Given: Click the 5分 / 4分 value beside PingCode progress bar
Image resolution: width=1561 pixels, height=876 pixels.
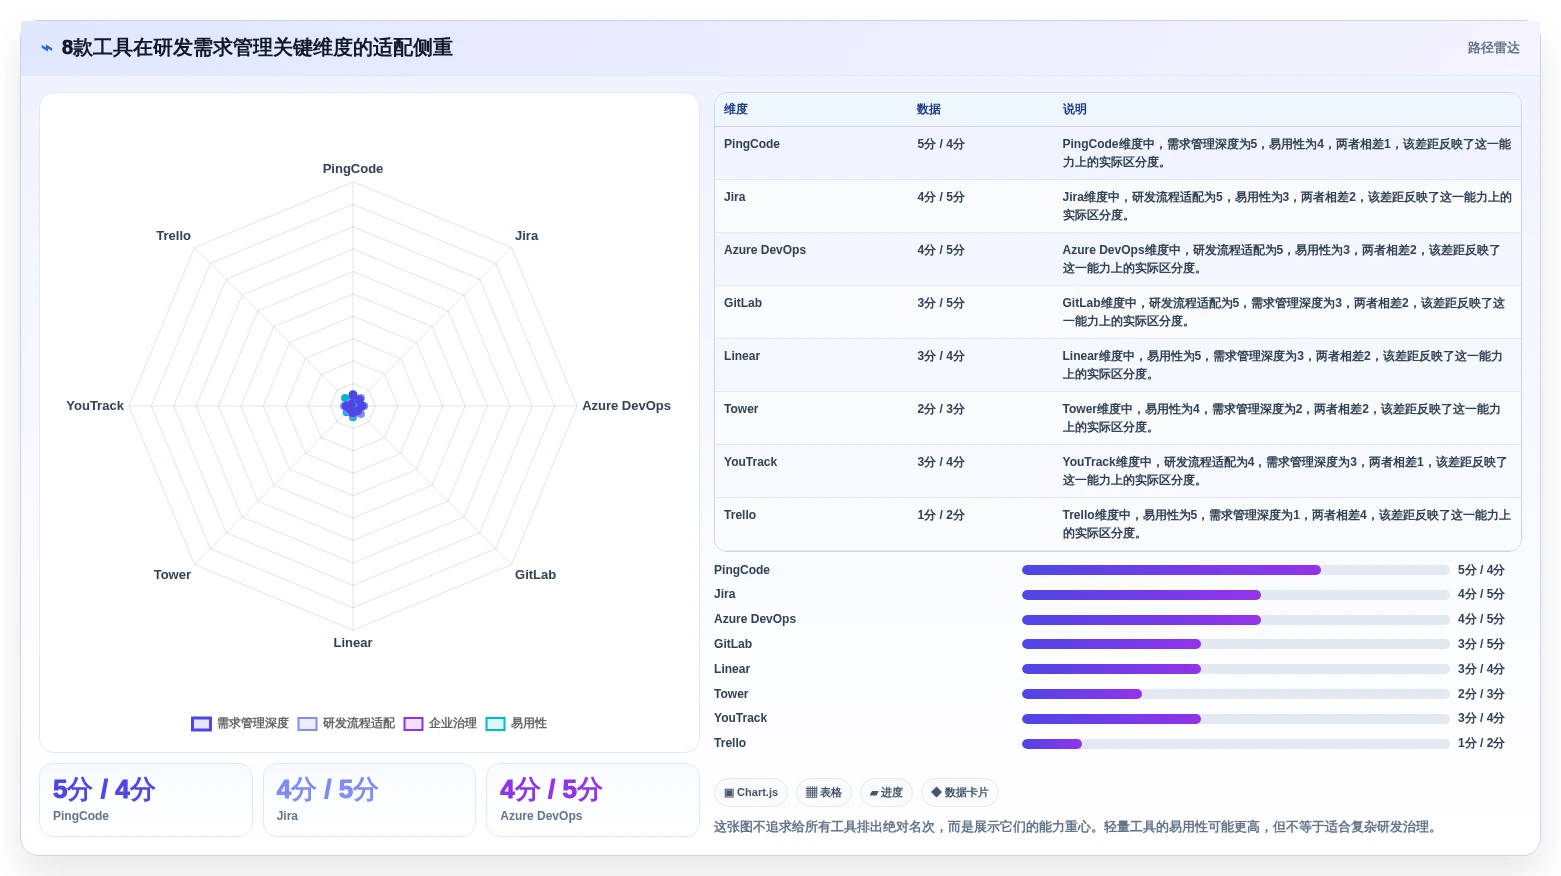Looking at the screenshot, I should click(1481, 570).
